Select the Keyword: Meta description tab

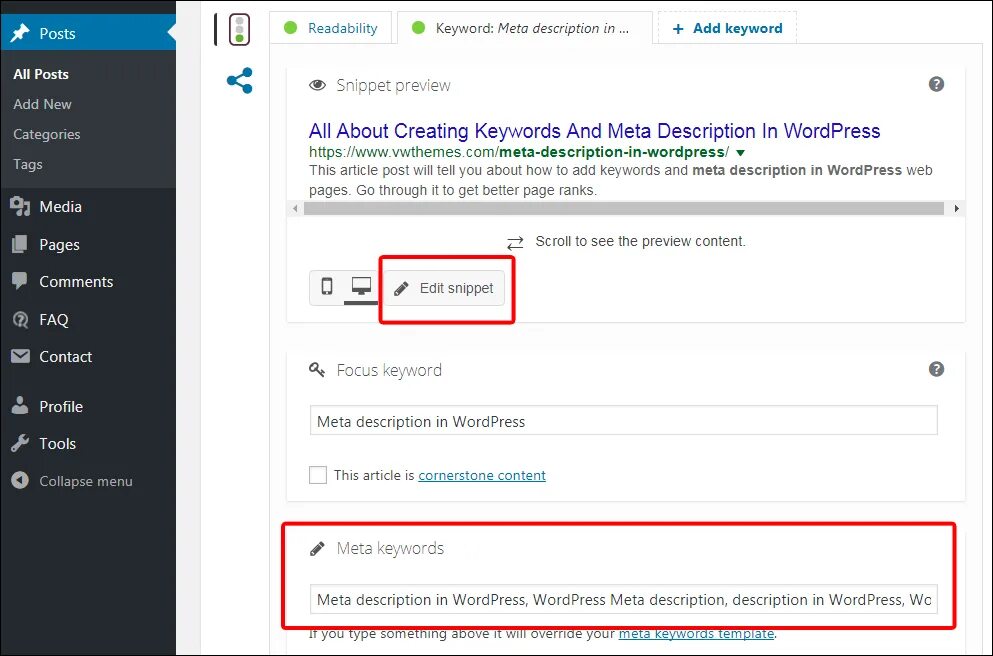524,28
